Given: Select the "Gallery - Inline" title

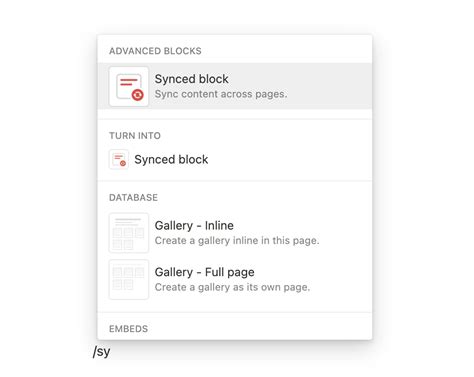Looking at the screenshot, I should coord(194,226).
